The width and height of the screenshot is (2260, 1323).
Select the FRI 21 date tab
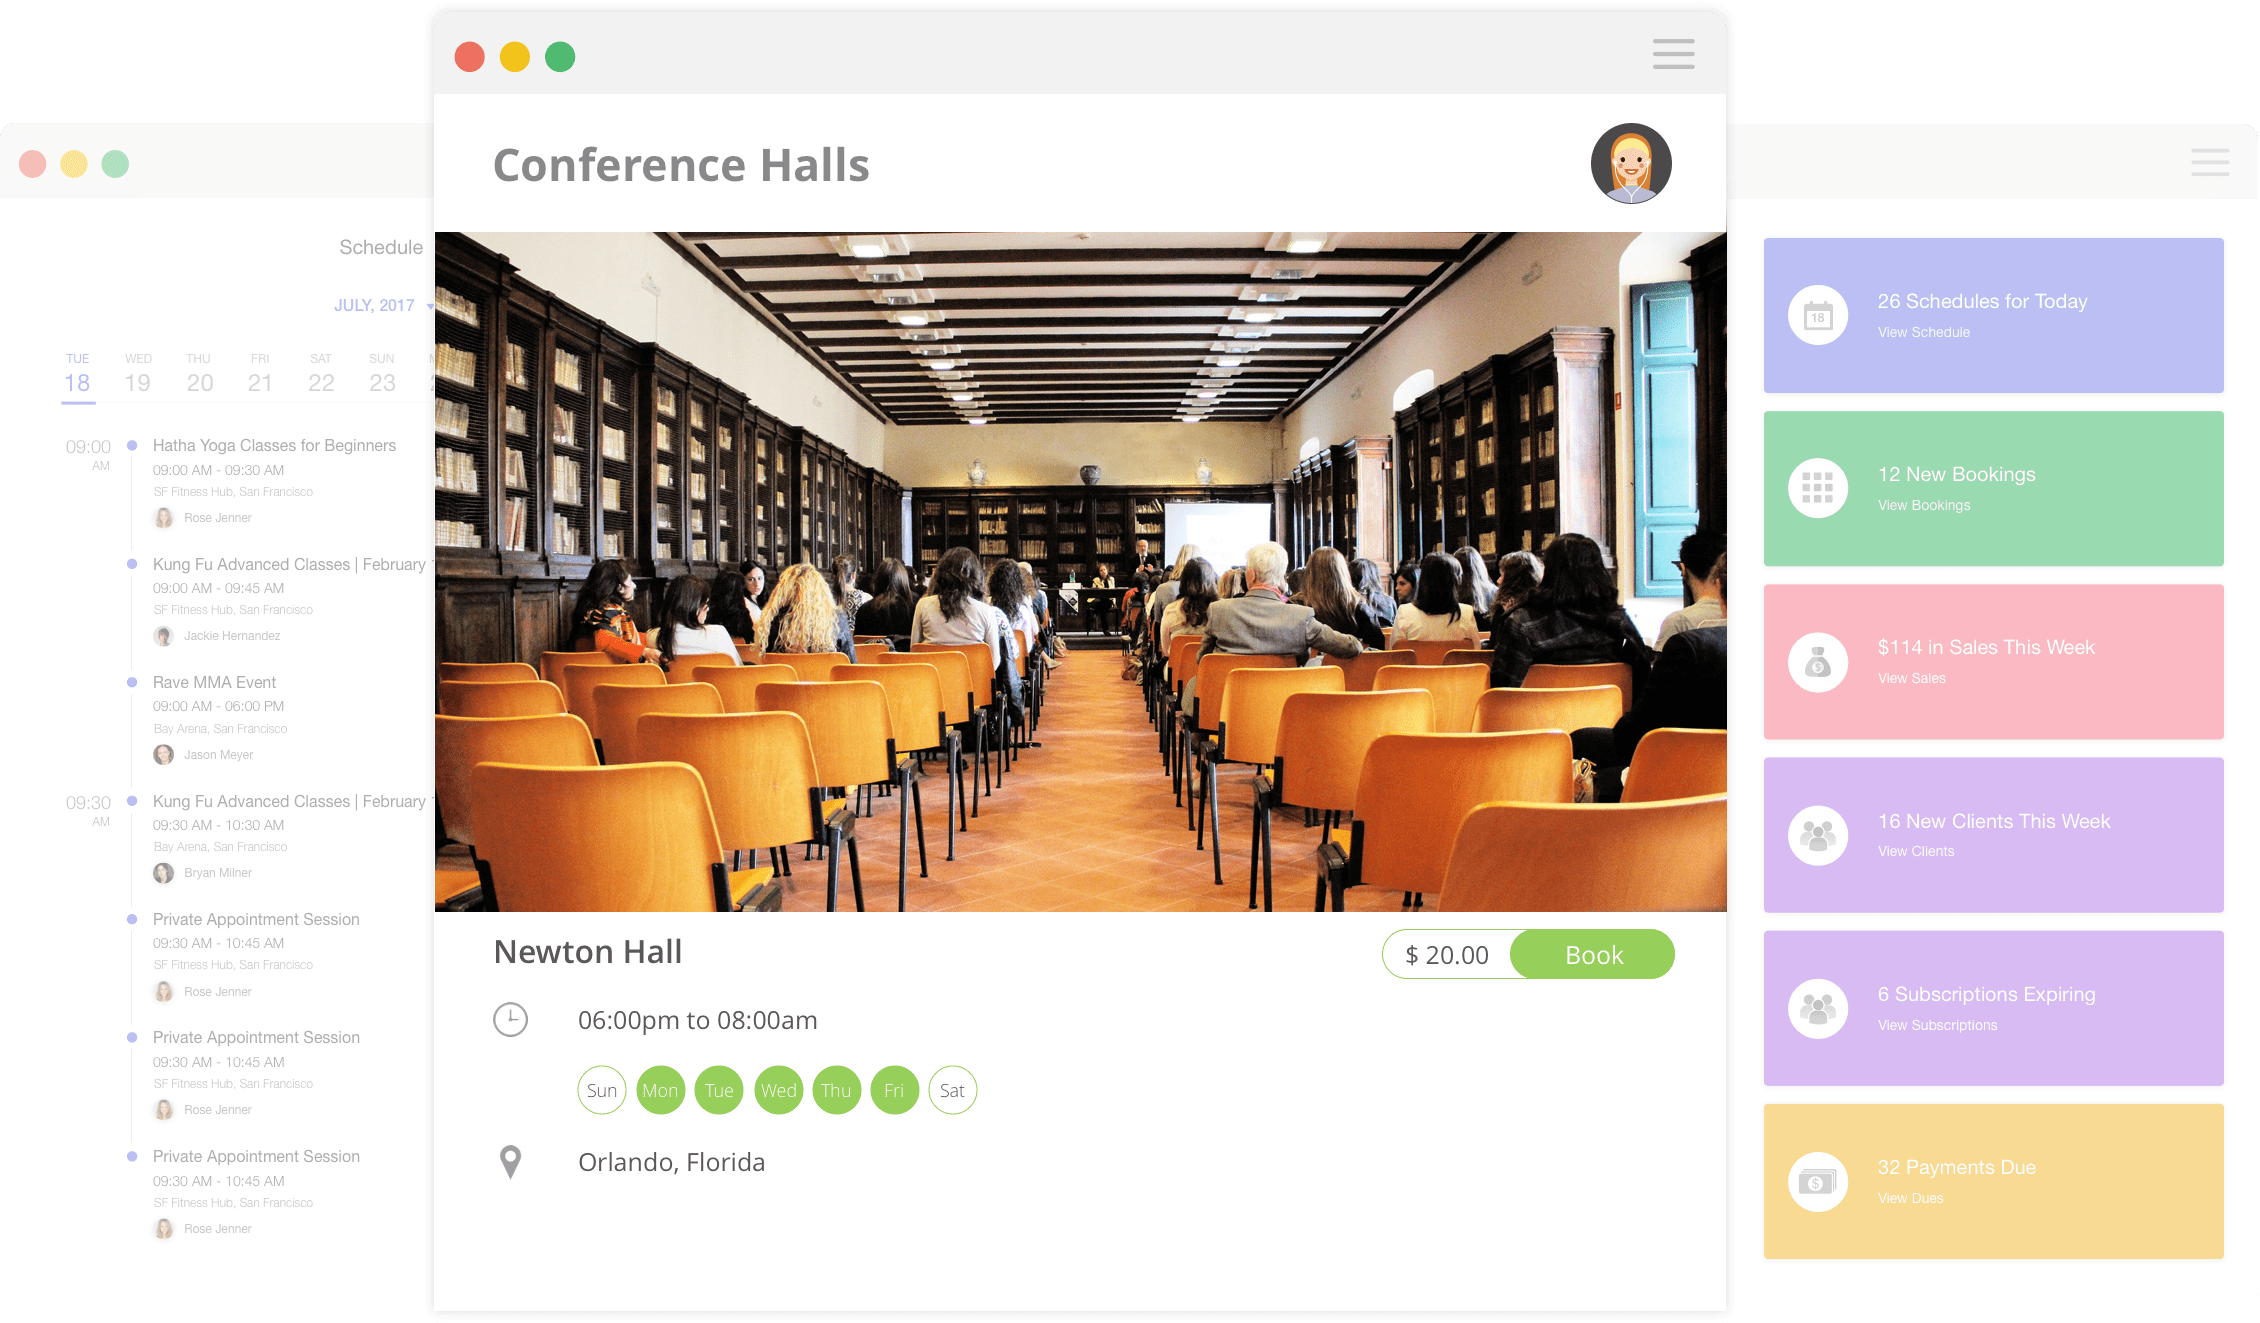click(260, 374)
